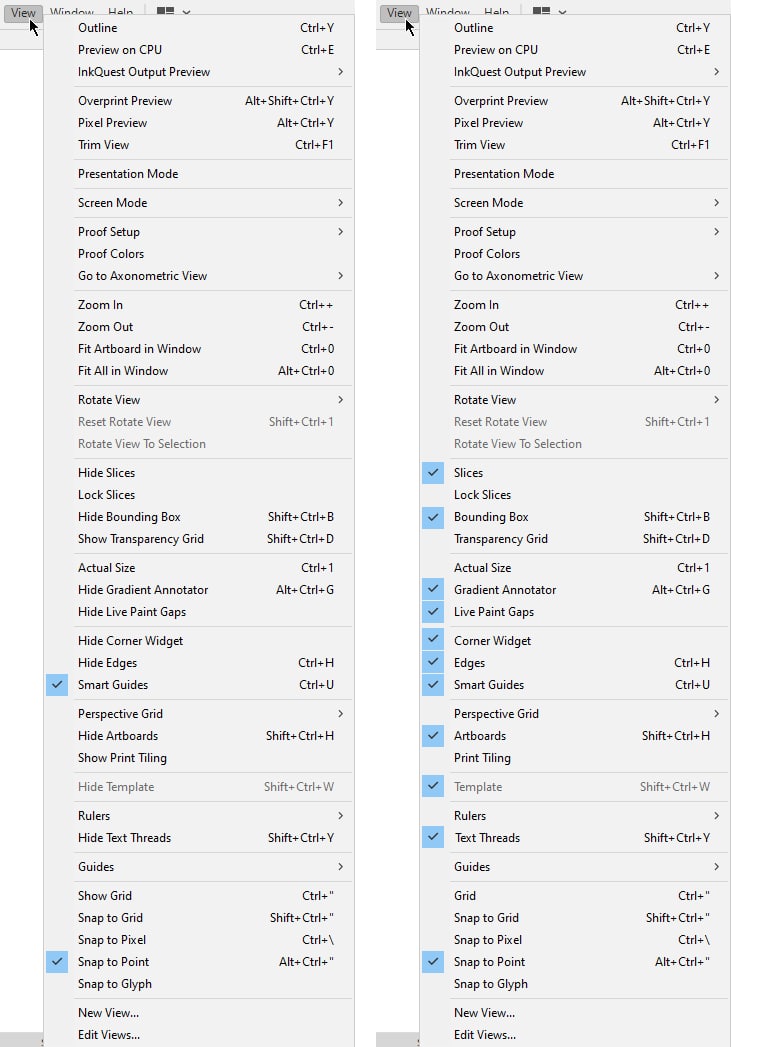This screenshot has width=766, height=1047.
Task: Toggle the checked Bounding Box item
Action: 433,517
